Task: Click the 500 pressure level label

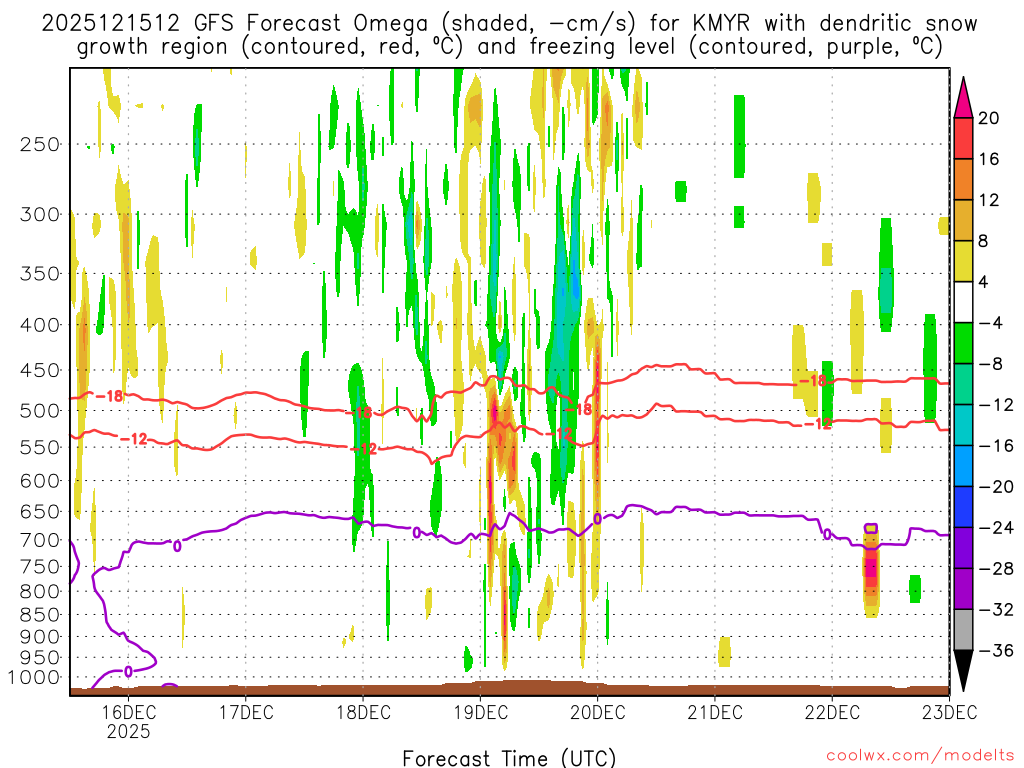Action: 40,411
